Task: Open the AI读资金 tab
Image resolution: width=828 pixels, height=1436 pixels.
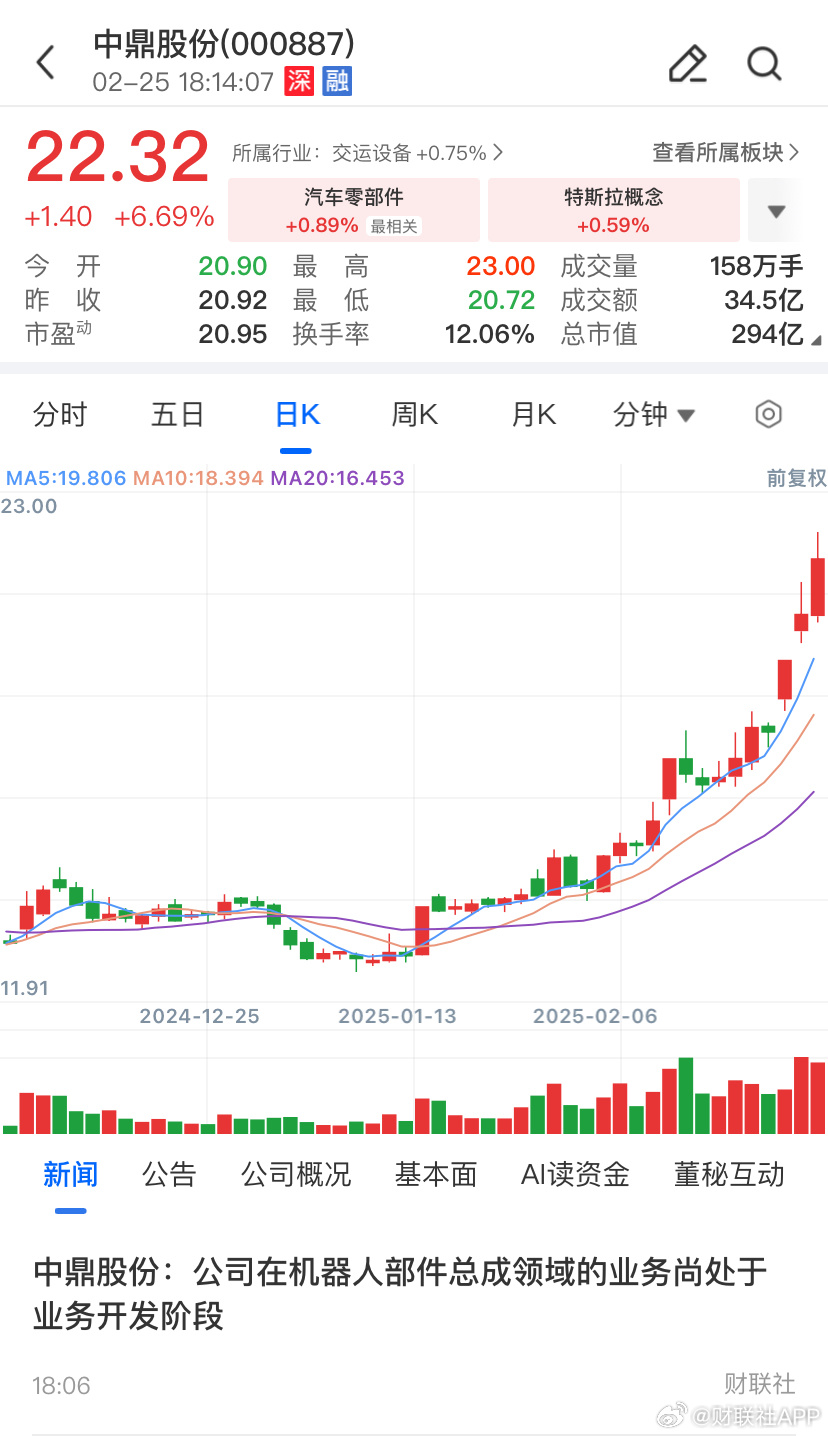Action: [x=575, y=1174]
